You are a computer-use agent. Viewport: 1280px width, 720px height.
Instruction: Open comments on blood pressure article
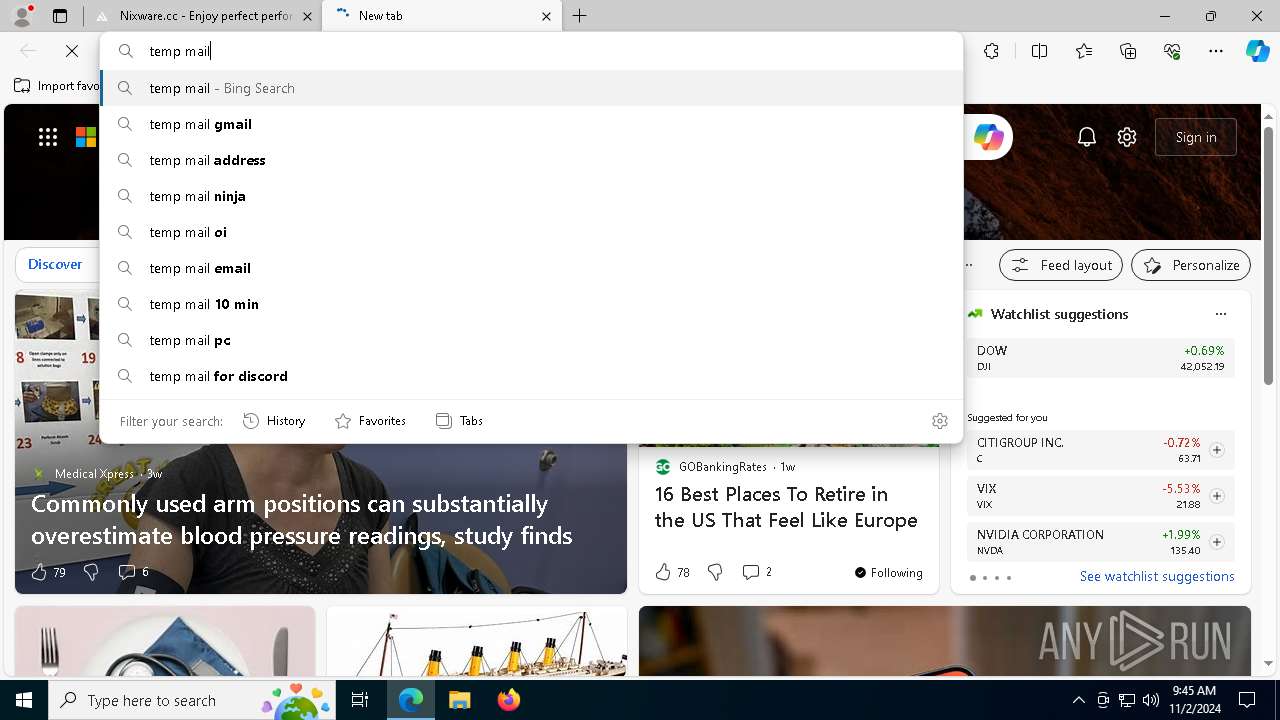133,572
